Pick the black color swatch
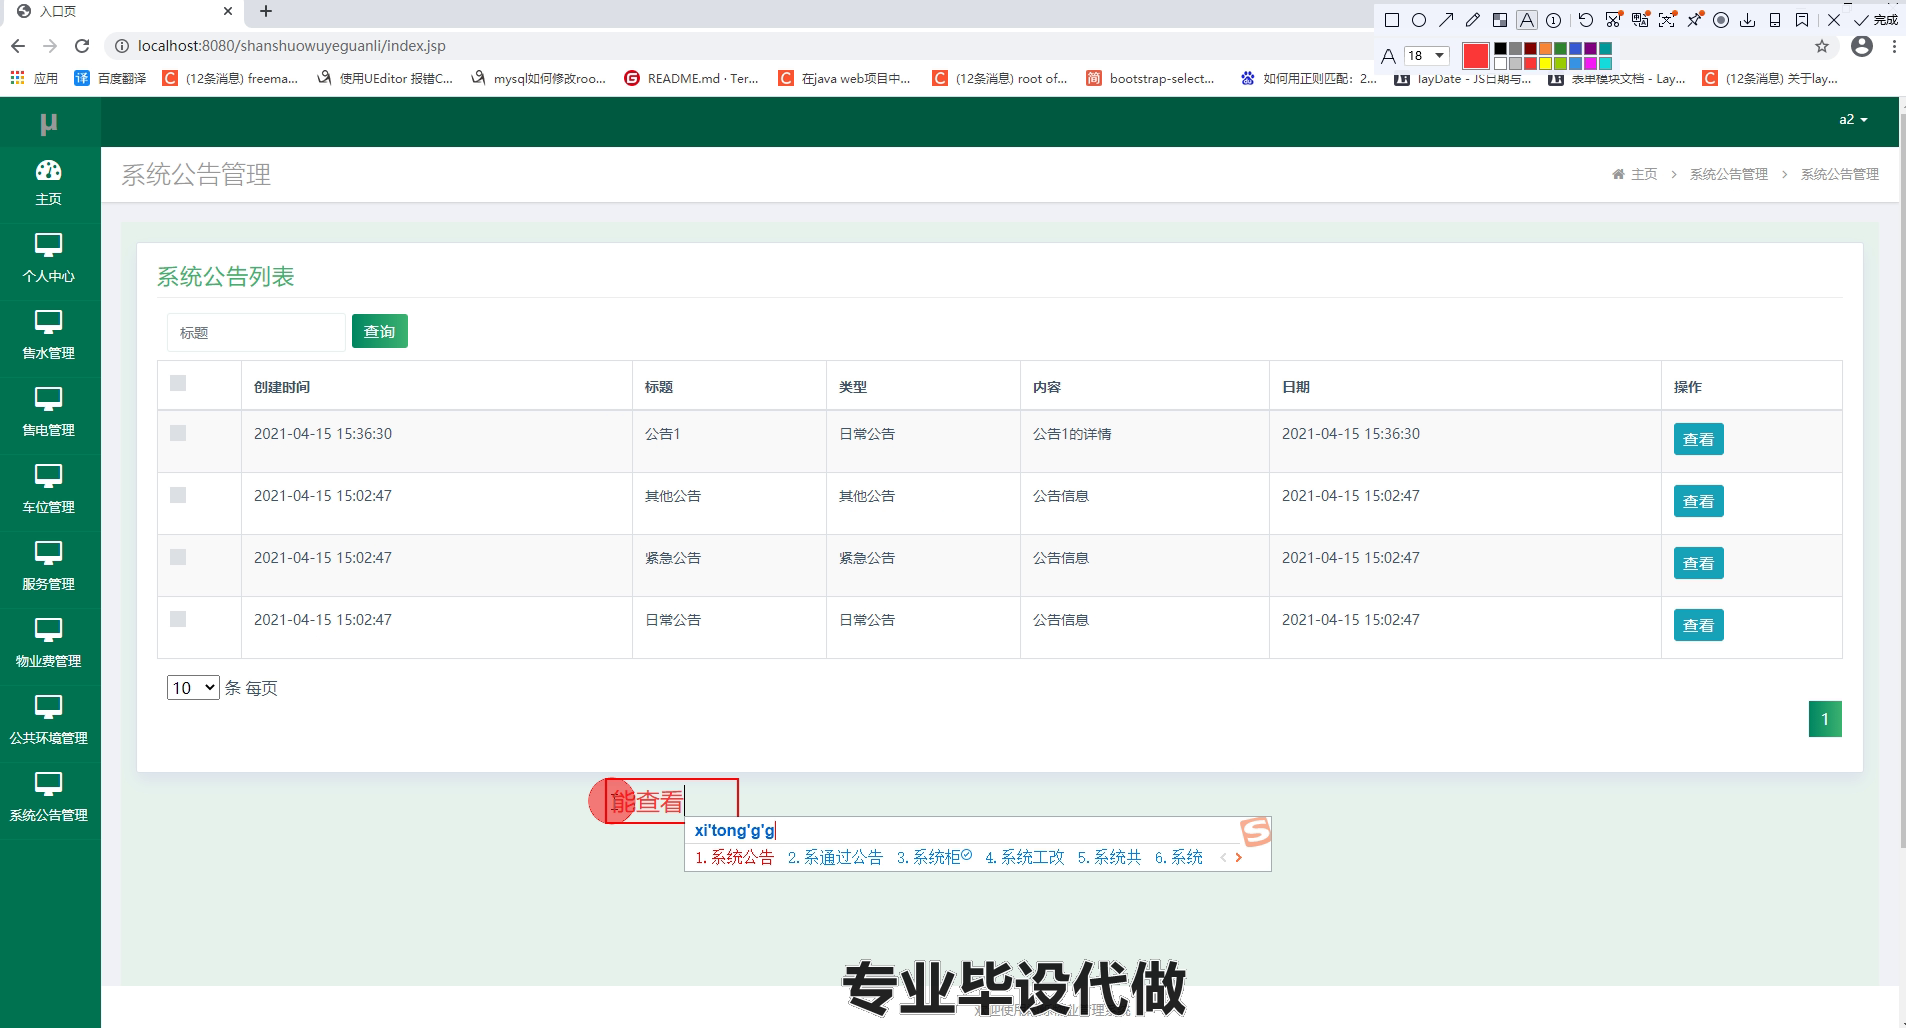 (x=1500, y=49)
